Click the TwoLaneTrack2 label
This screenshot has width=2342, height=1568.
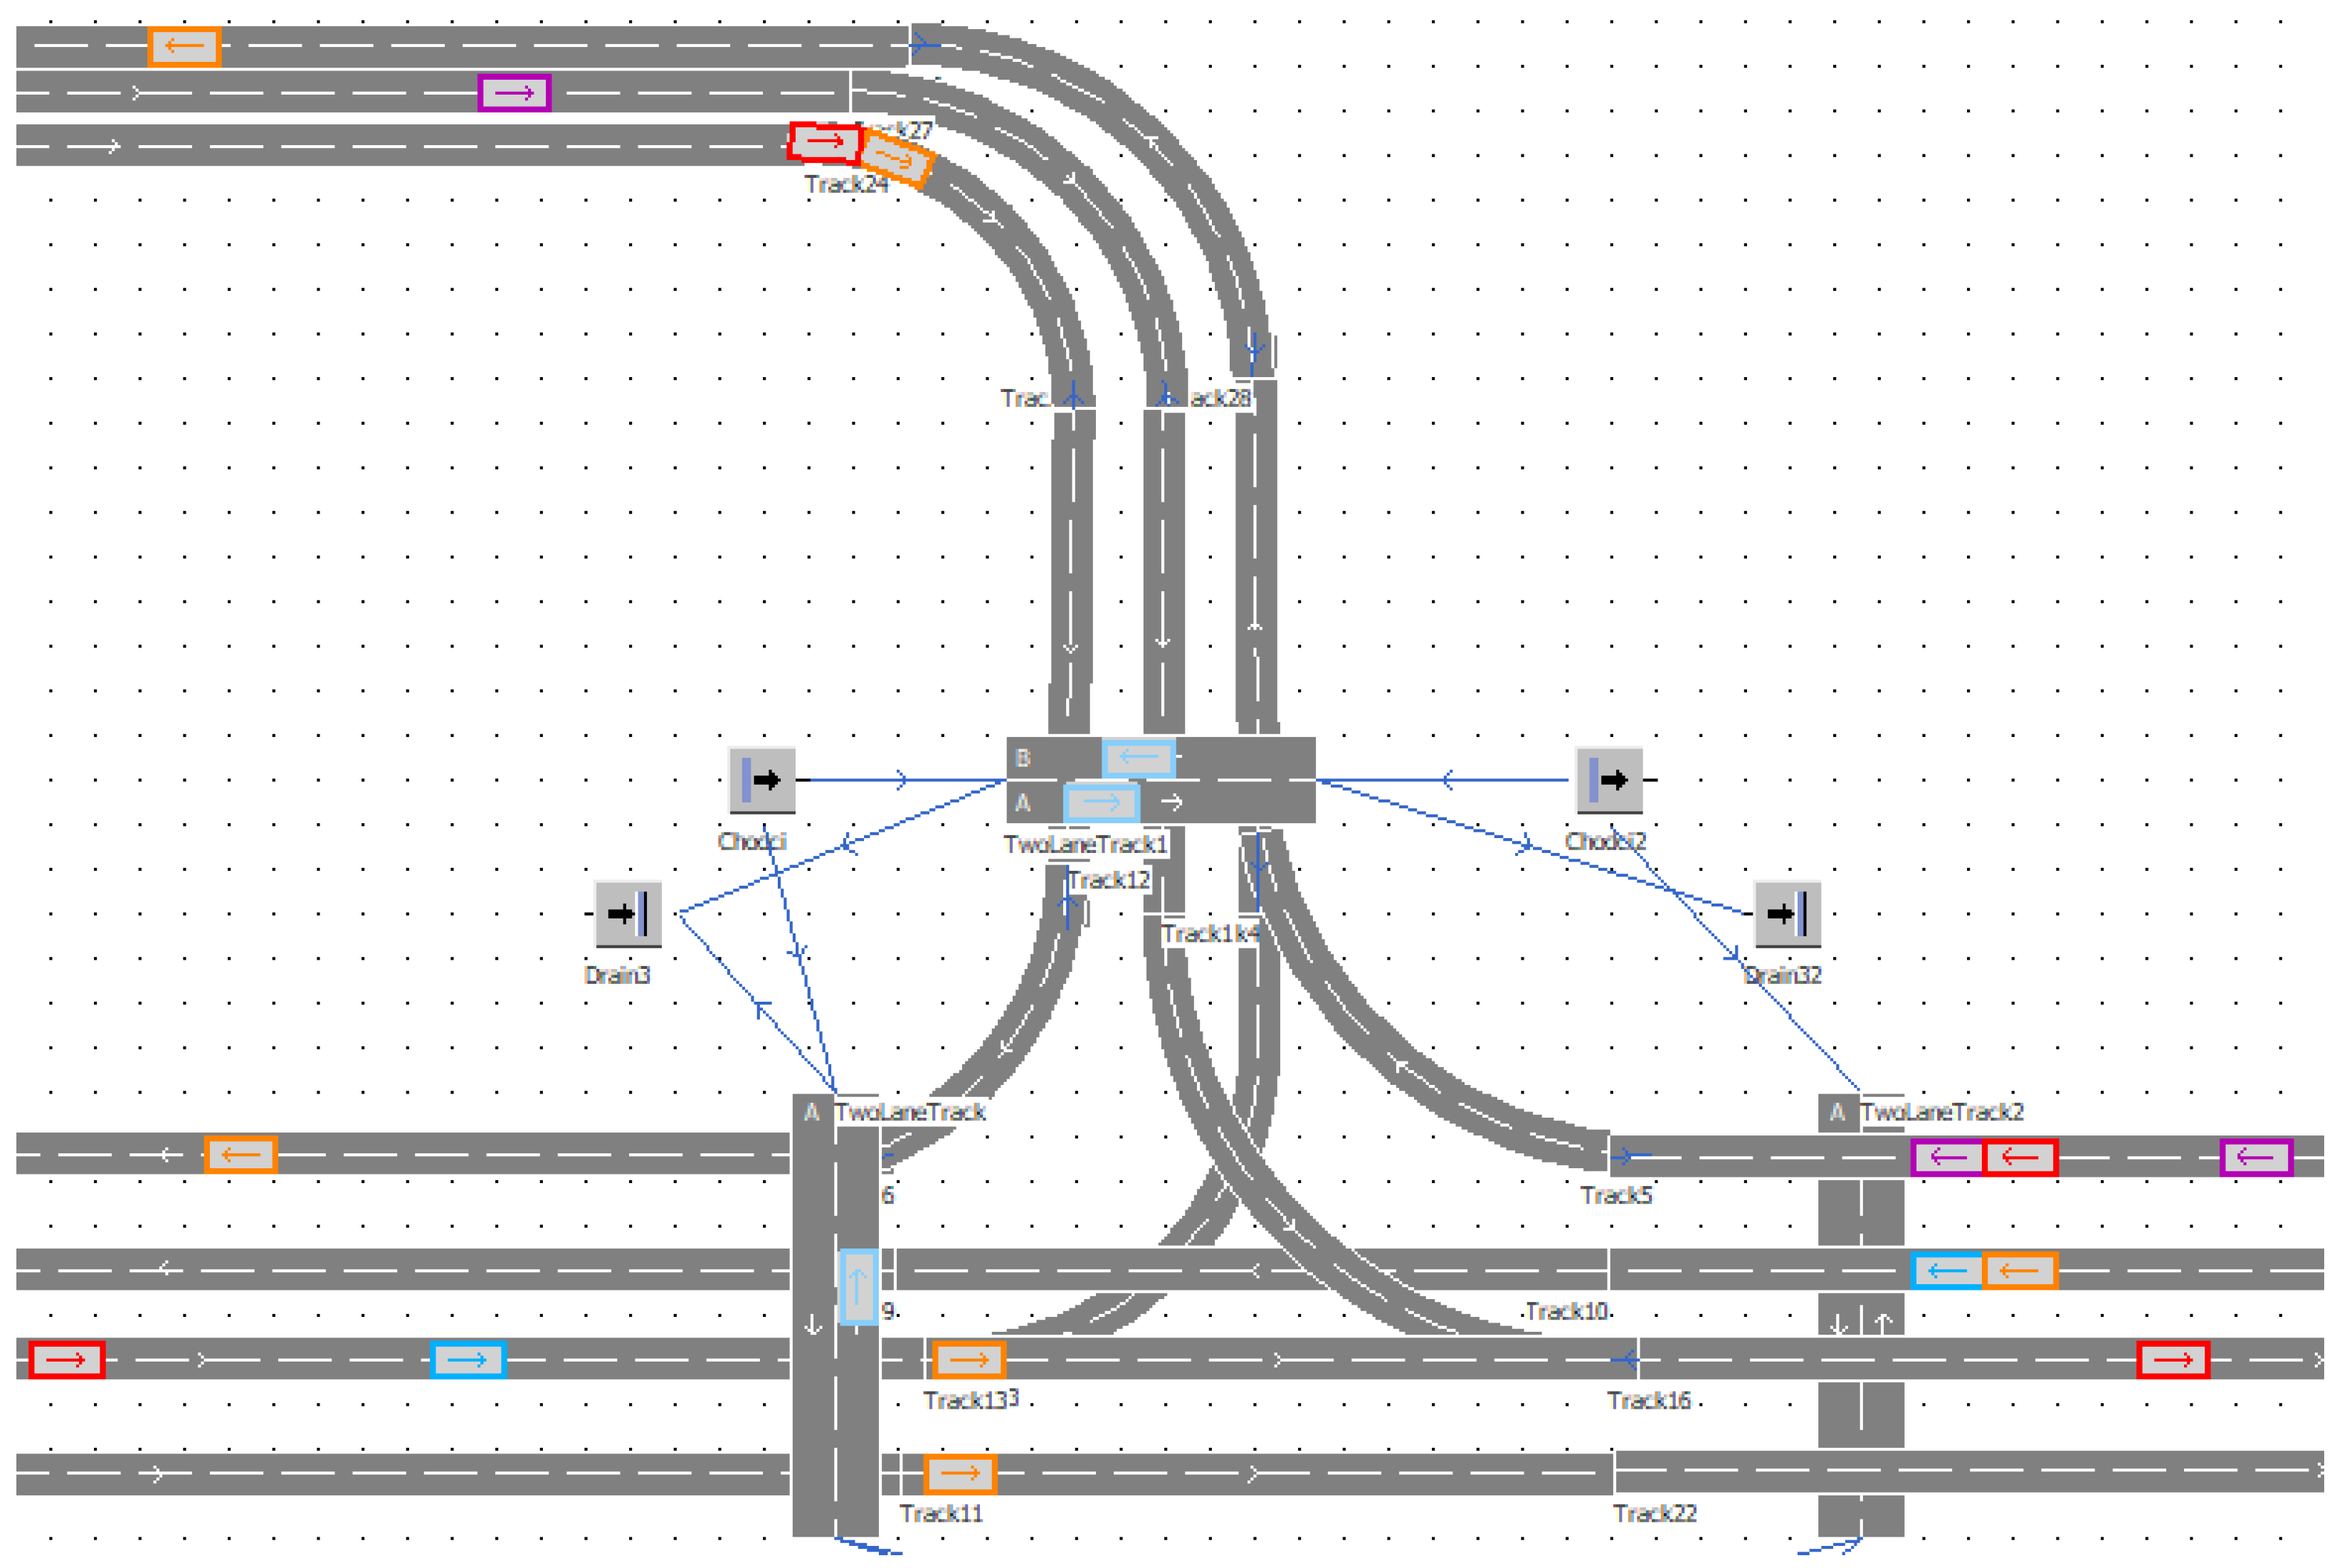[1941, 1111]
